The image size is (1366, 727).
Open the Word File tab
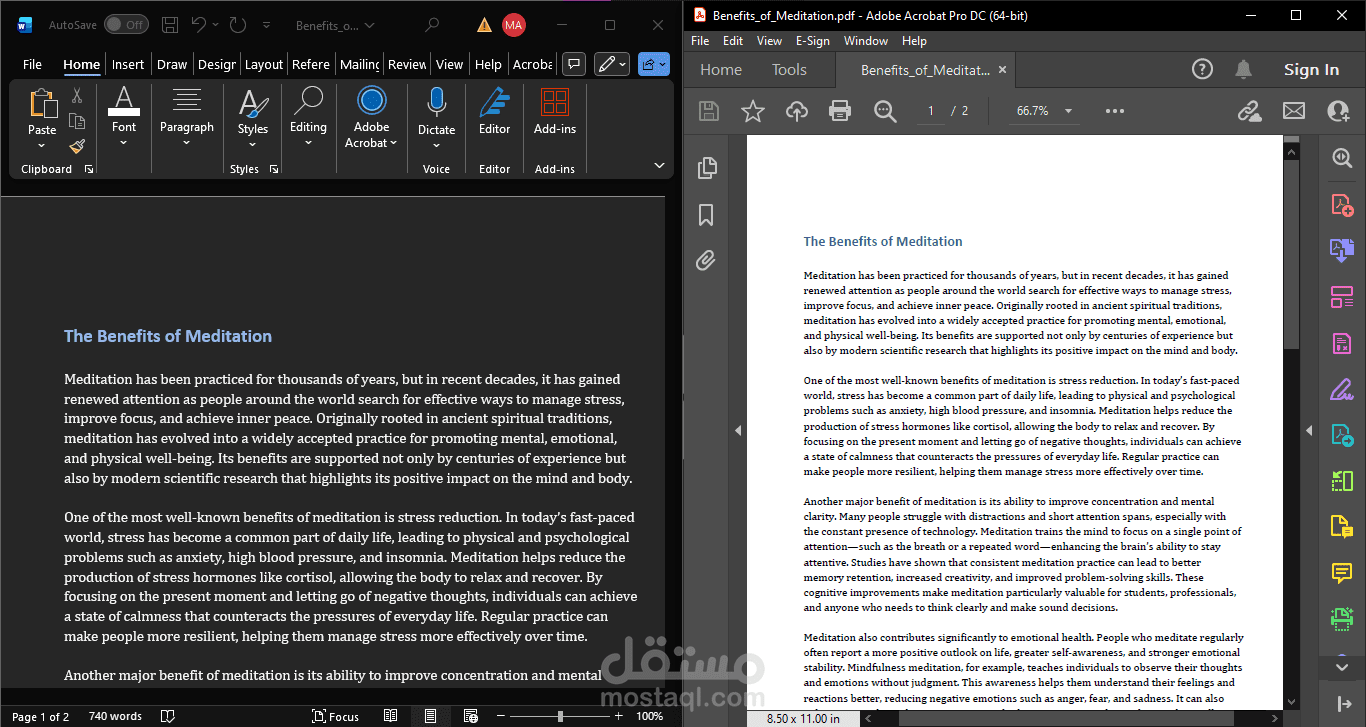33,64
